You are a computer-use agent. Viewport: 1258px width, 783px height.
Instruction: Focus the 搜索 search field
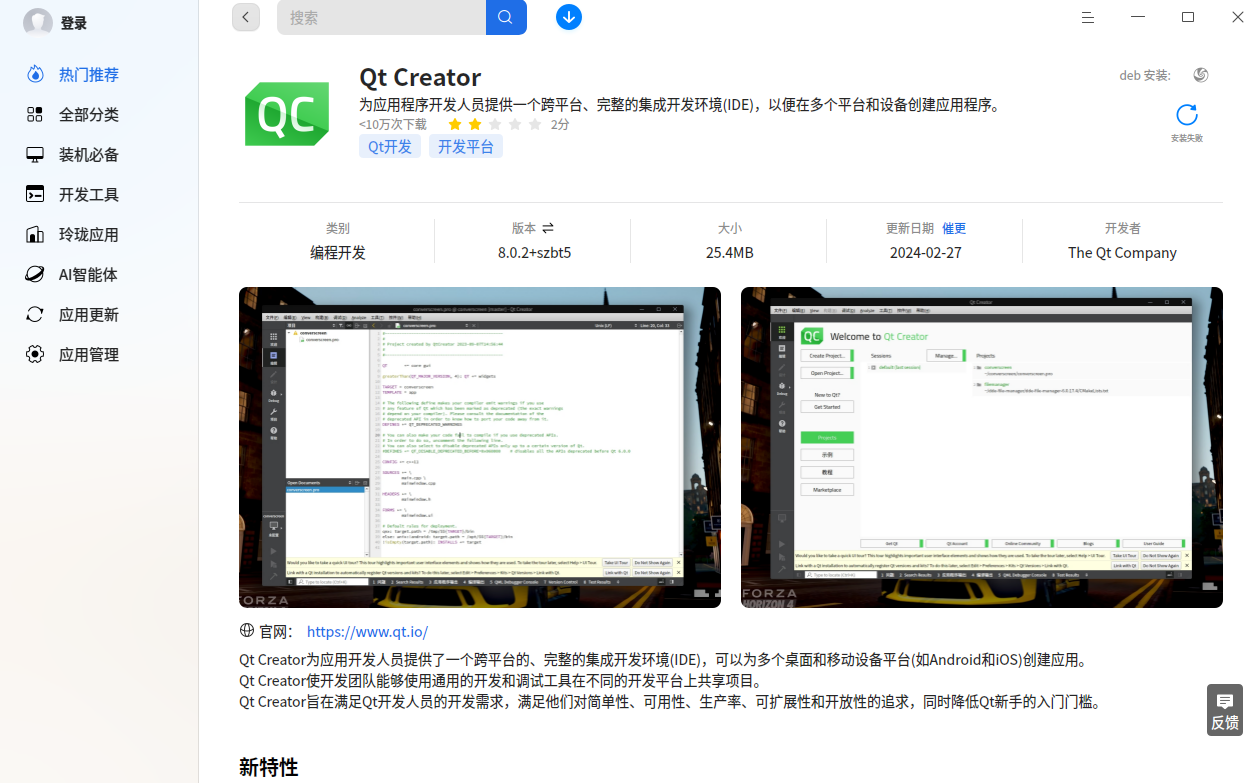382,17
